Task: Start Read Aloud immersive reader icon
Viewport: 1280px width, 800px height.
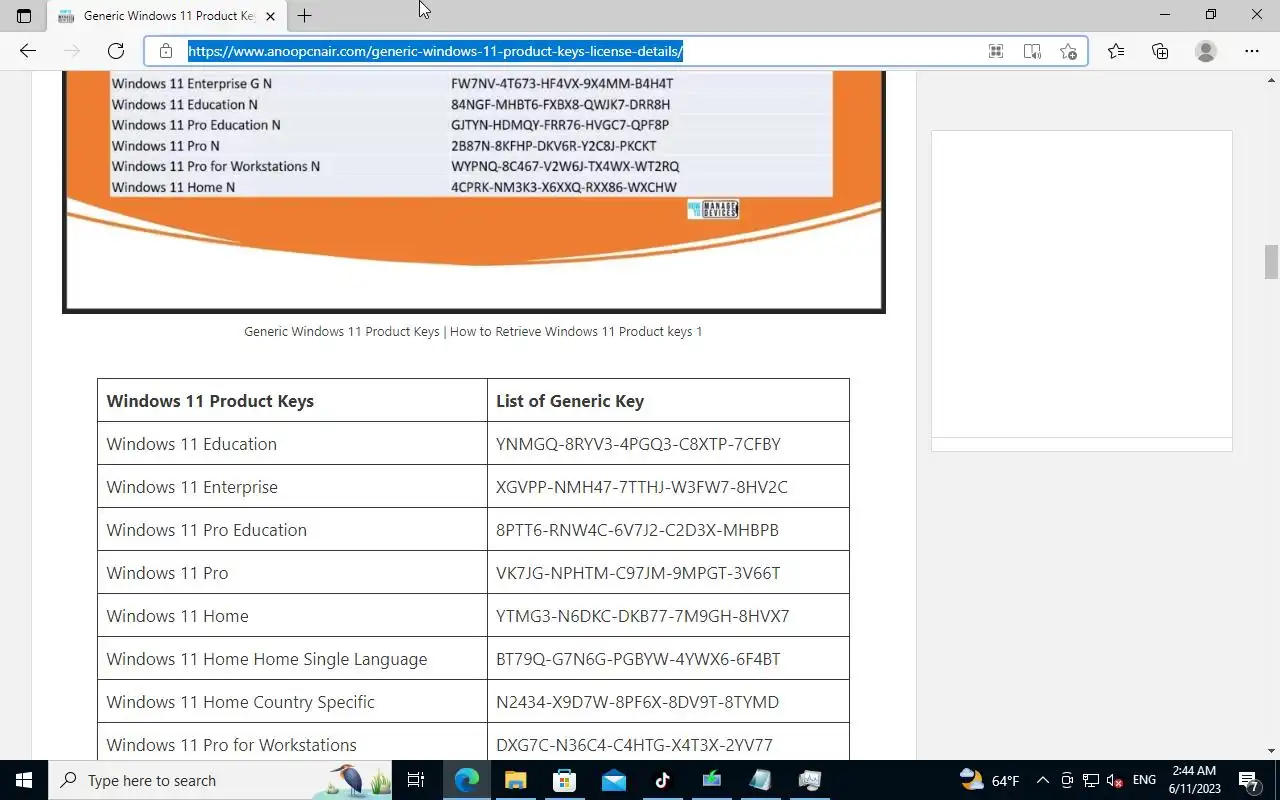Action: 1032,51
